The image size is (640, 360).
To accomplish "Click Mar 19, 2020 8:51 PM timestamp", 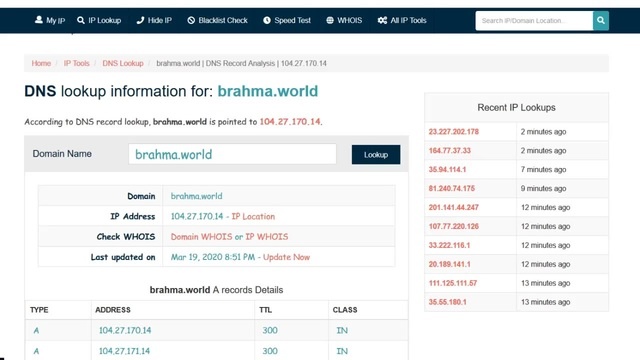I will point(213,257).
